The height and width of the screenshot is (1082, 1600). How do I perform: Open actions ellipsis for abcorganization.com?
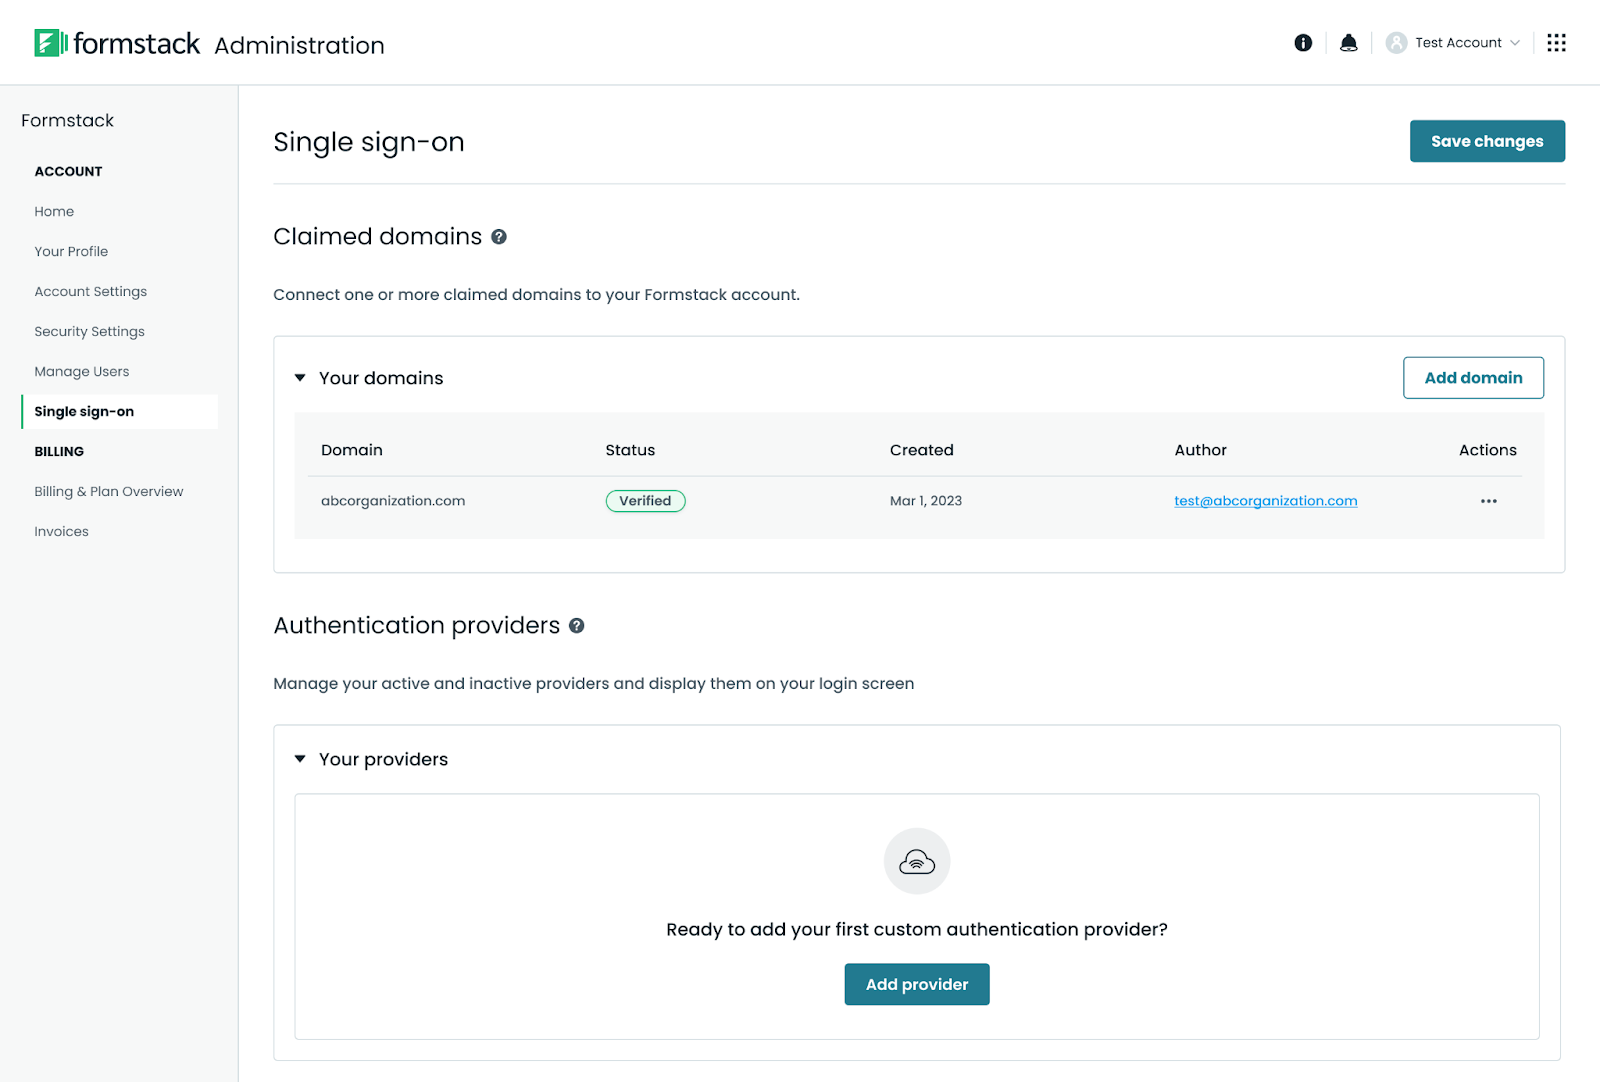(1488, 501)
